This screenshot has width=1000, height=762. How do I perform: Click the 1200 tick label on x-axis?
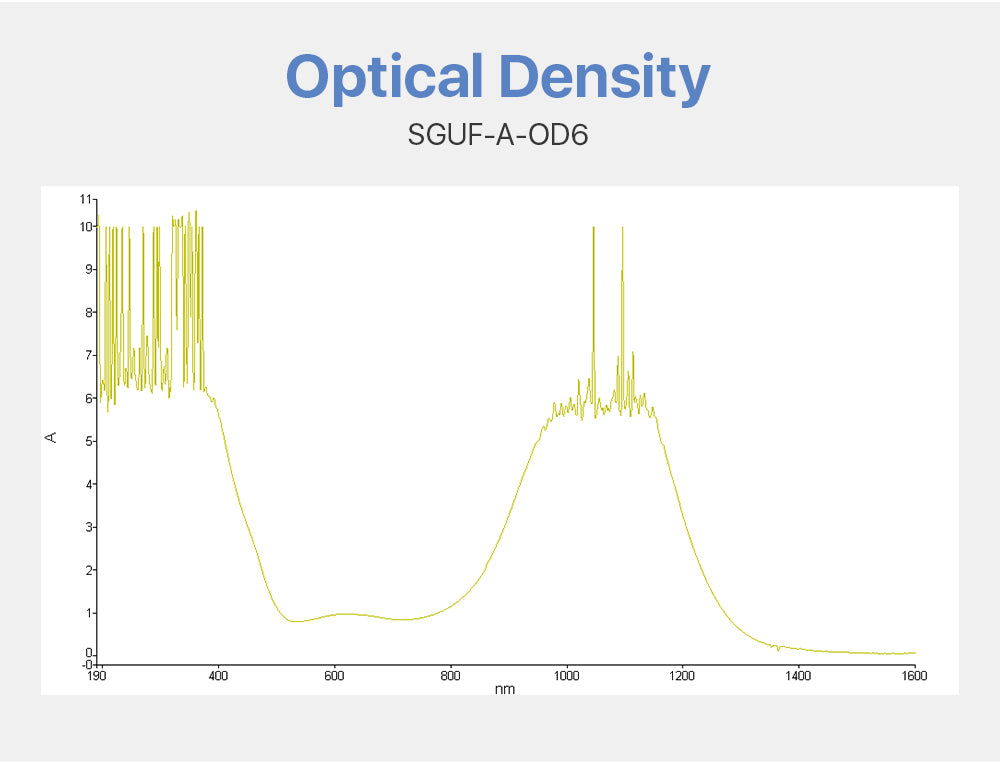pyautogui.click(x=682, y=676)
